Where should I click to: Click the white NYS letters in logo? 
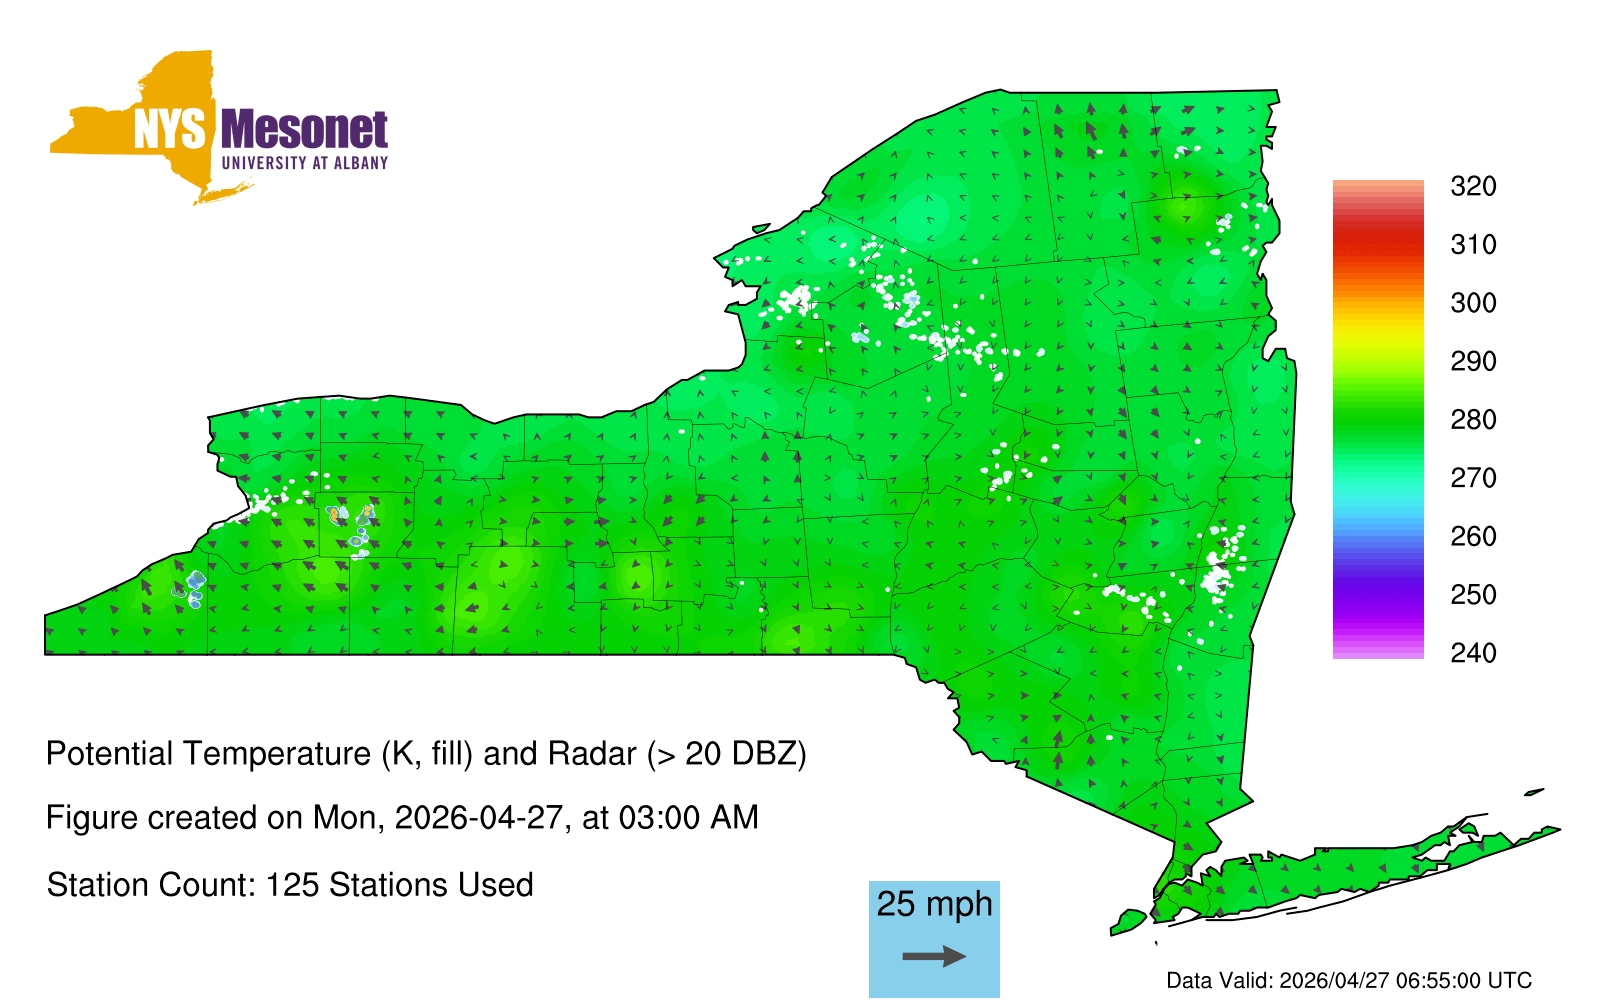coord(170,130)
